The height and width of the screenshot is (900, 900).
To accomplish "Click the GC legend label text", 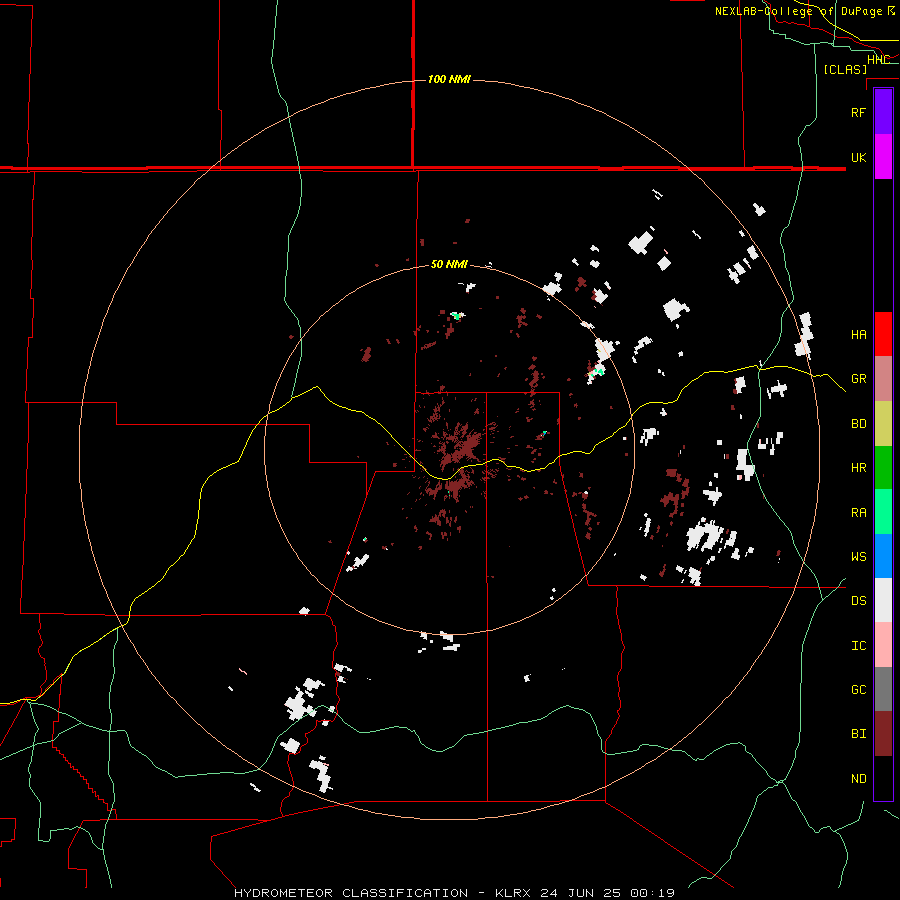I will pos(858,689).
